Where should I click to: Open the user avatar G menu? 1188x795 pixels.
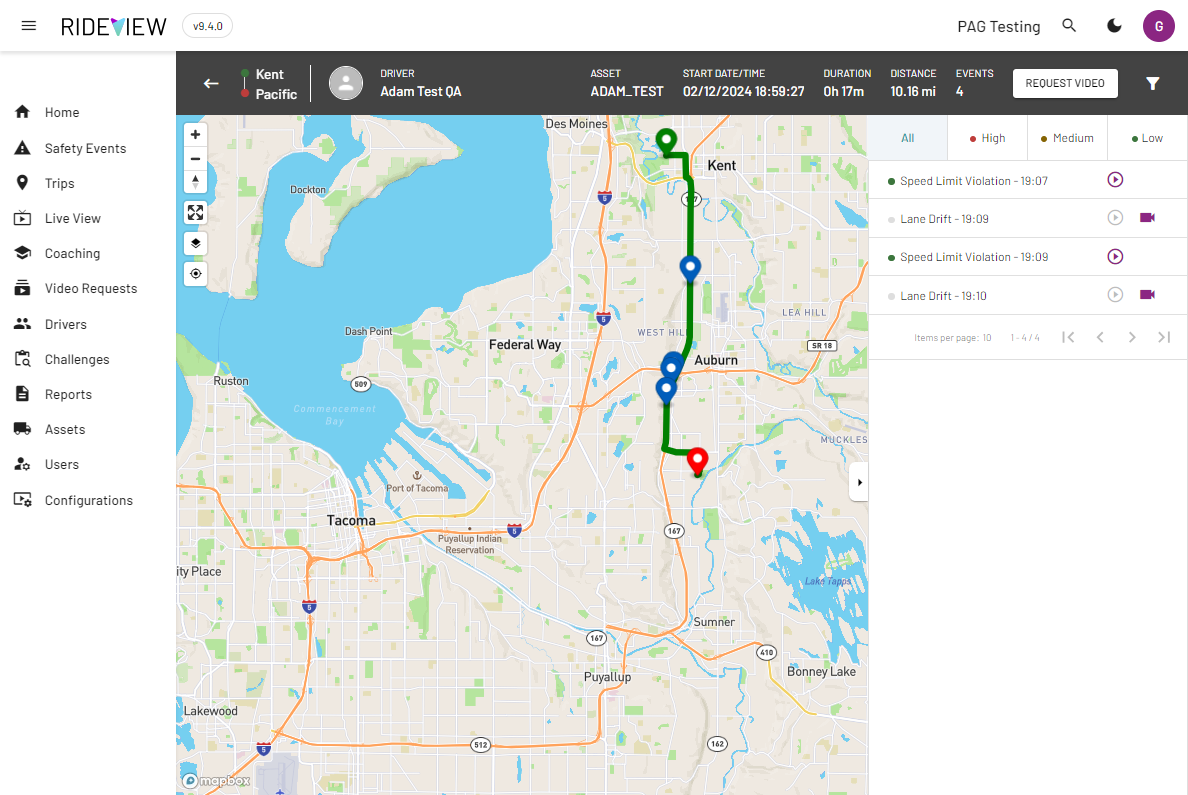point(1158,26)
